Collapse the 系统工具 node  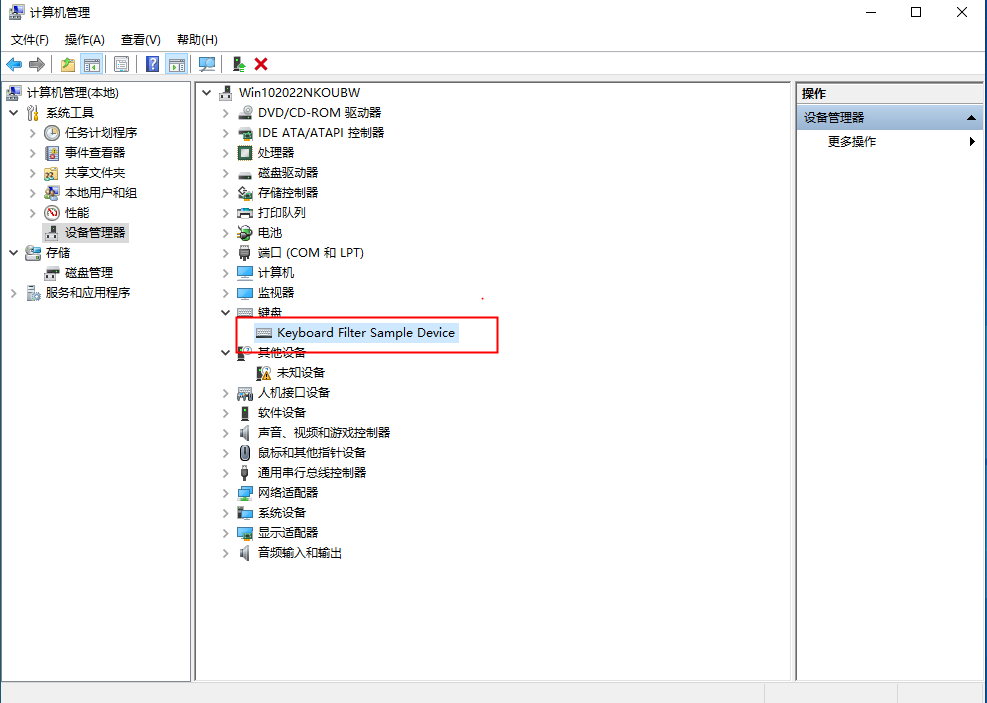coord(14,113)
